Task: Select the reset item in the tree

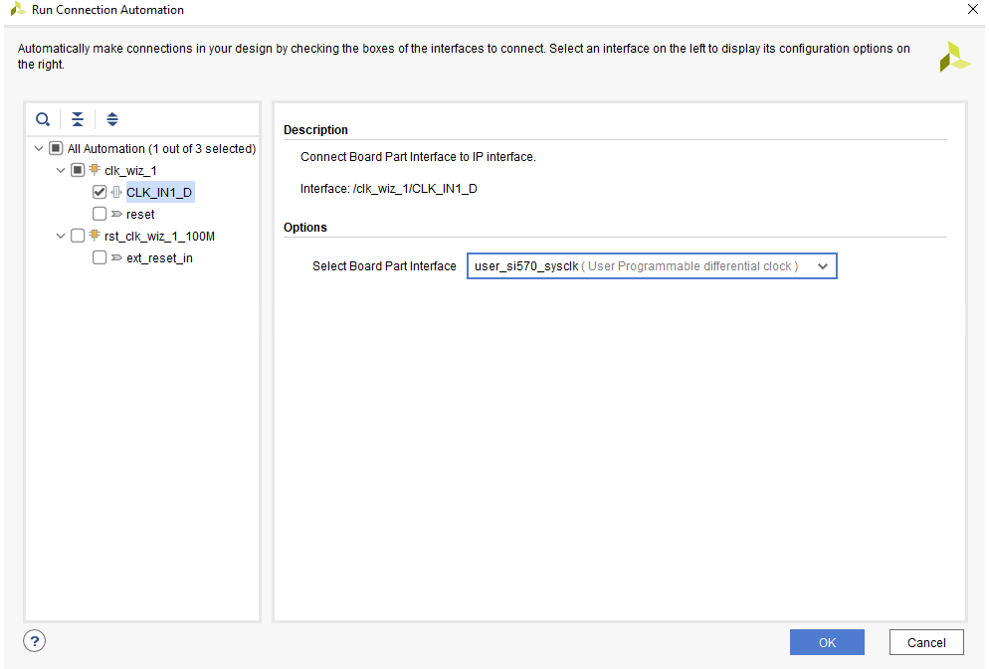Action: pyautogui.click(x=140, y=214)
